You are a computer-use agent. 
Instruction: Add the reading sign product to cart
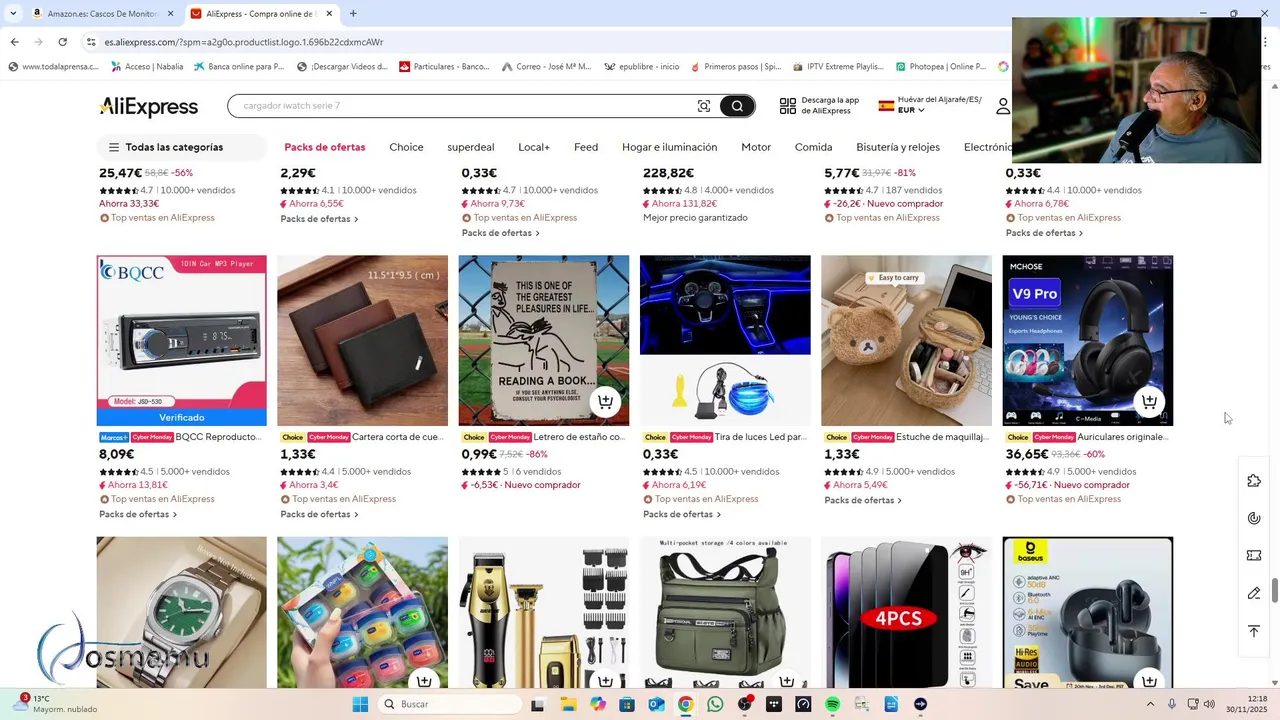click(x=605, y=402)
